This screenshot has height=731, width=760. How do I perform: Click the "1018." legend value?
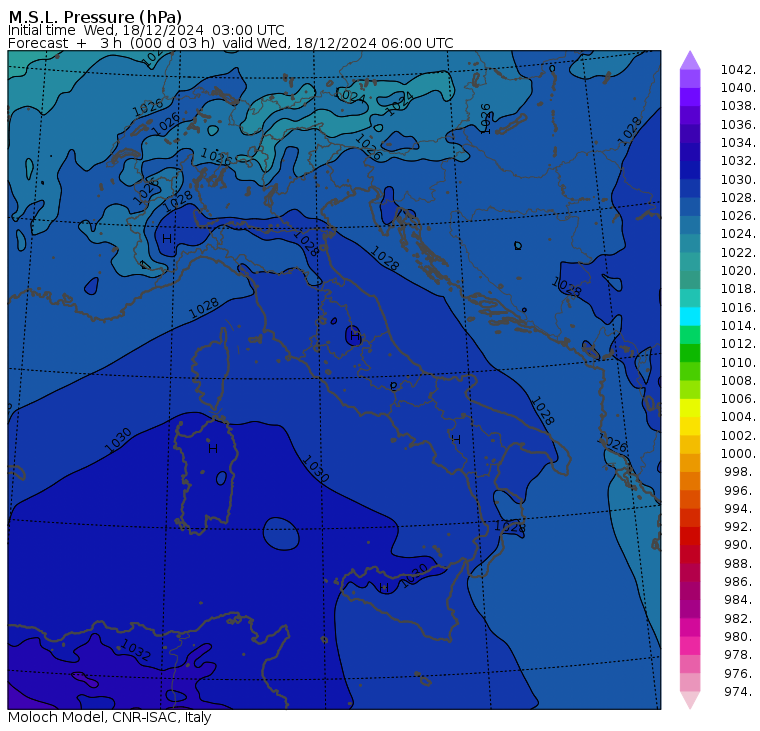click(738, 288)
